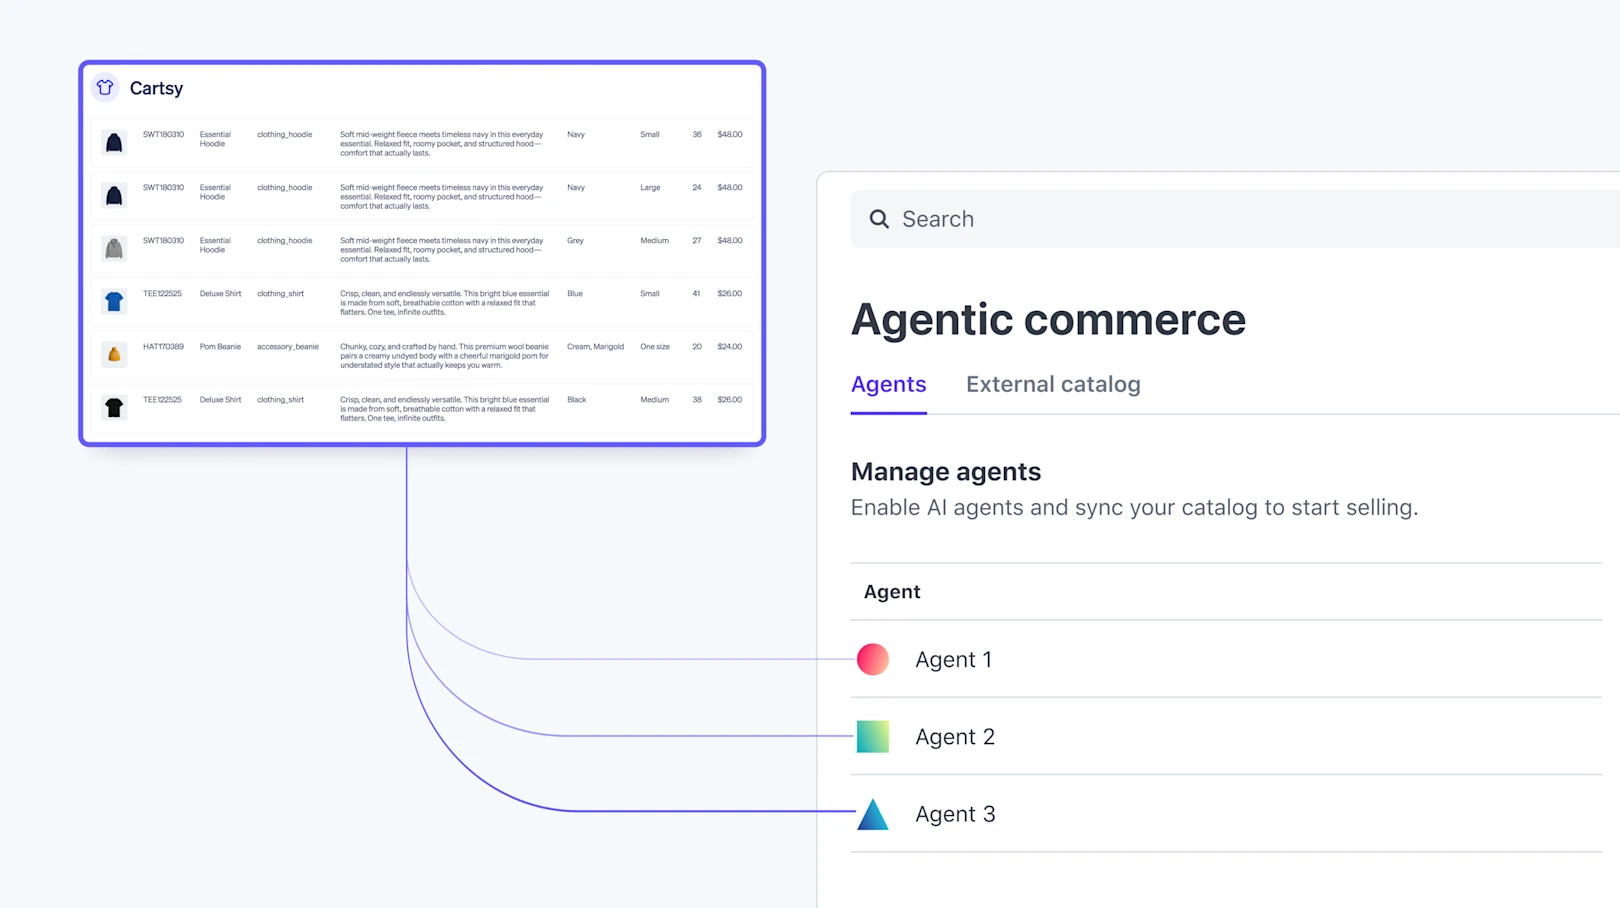Select Agent 1's pink gradient circle icon
Viewport: 1620px width, 908px height.
click(872, 659)
